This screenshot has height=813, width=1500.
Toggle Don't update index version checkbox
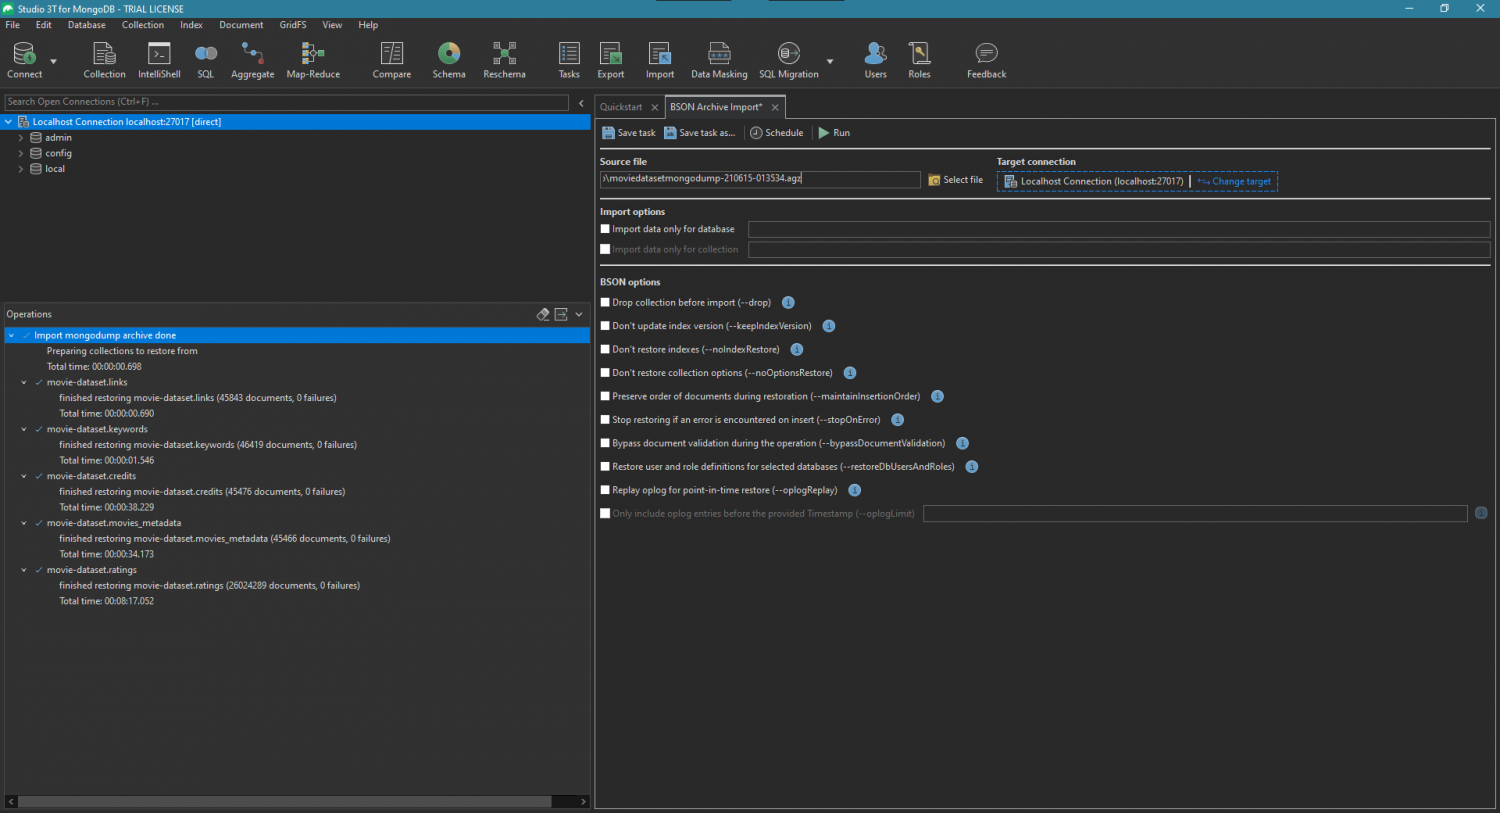[x=605, y=326]
